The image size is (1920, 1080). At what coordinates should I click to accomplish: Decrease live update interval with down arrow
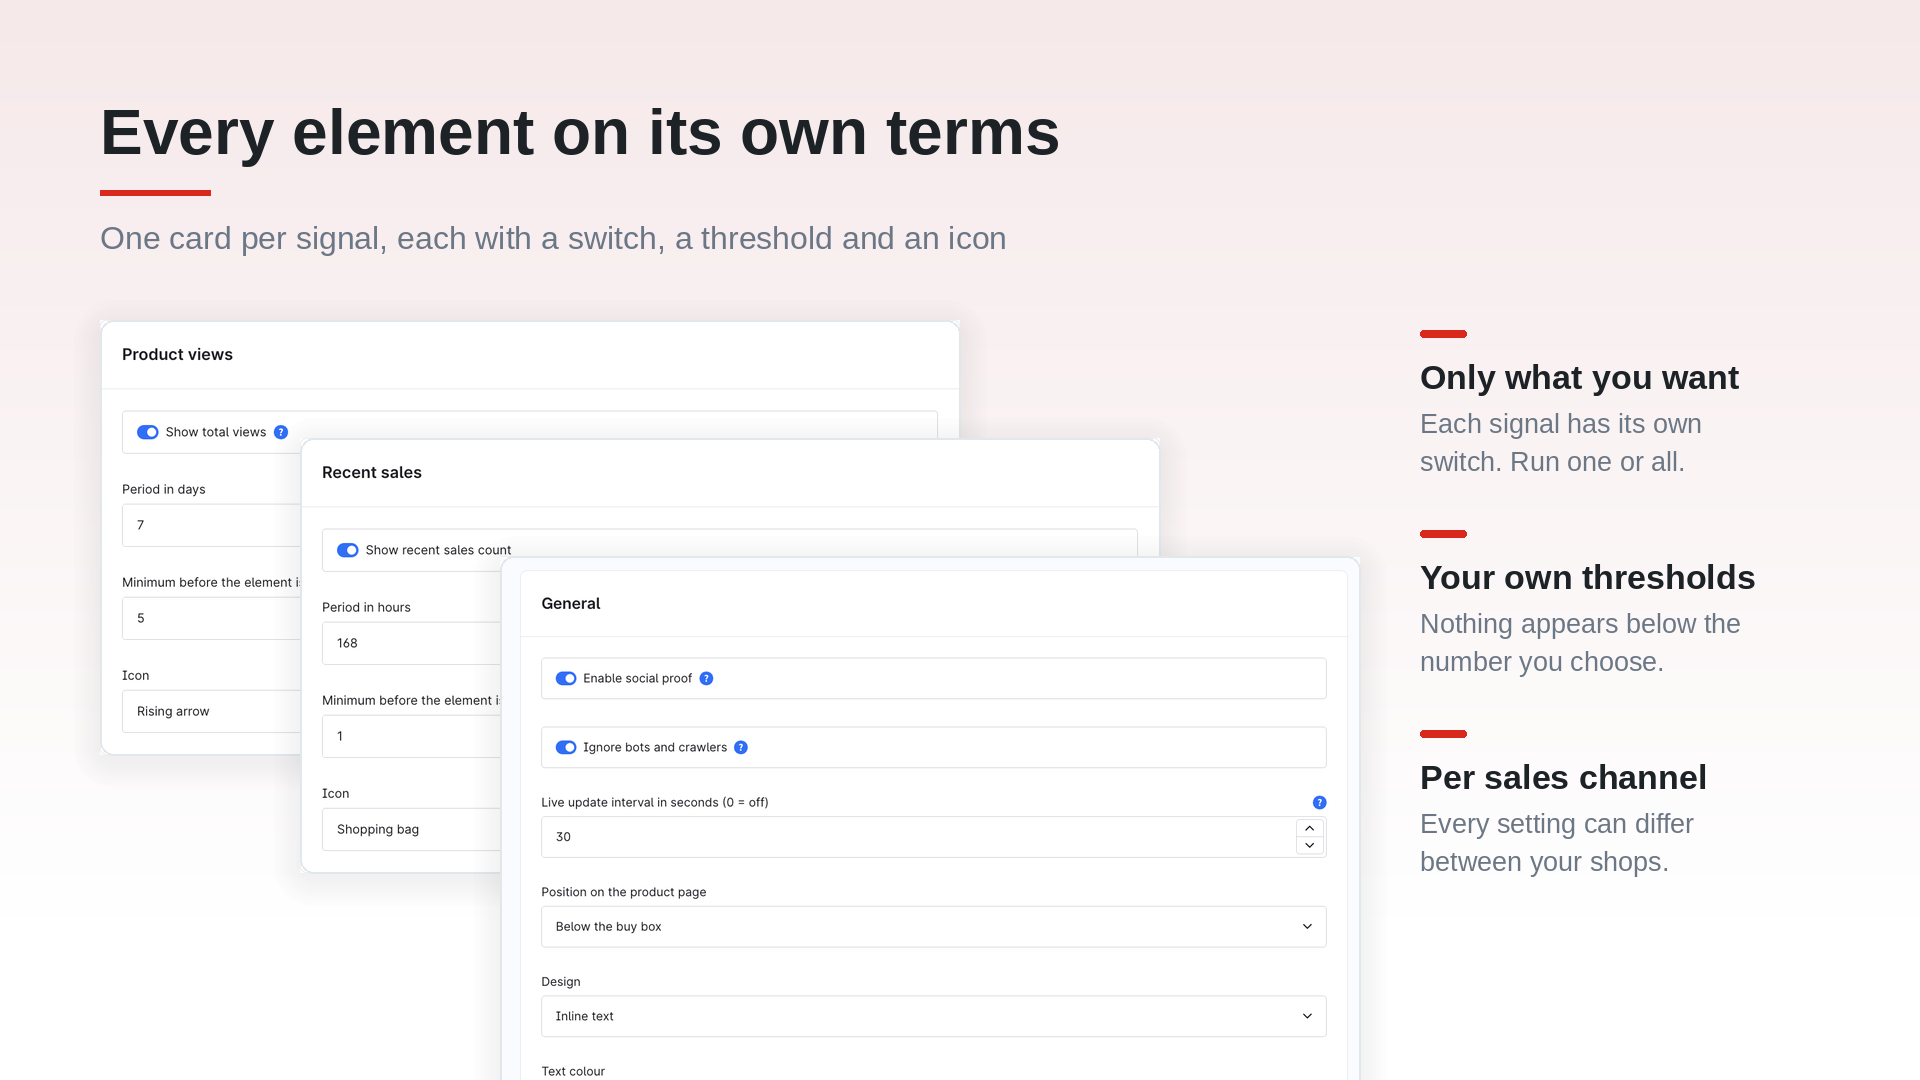pos(1309,846)
